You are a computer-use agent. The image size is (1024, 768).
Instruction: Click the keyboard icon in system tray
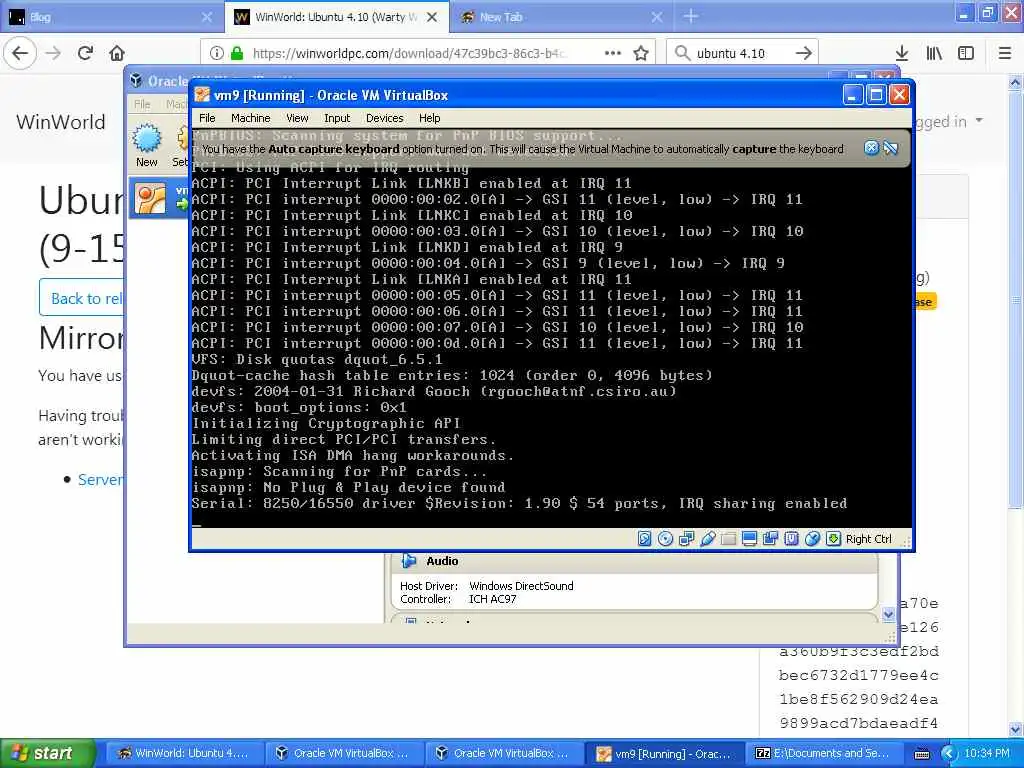tap(922, 754)
